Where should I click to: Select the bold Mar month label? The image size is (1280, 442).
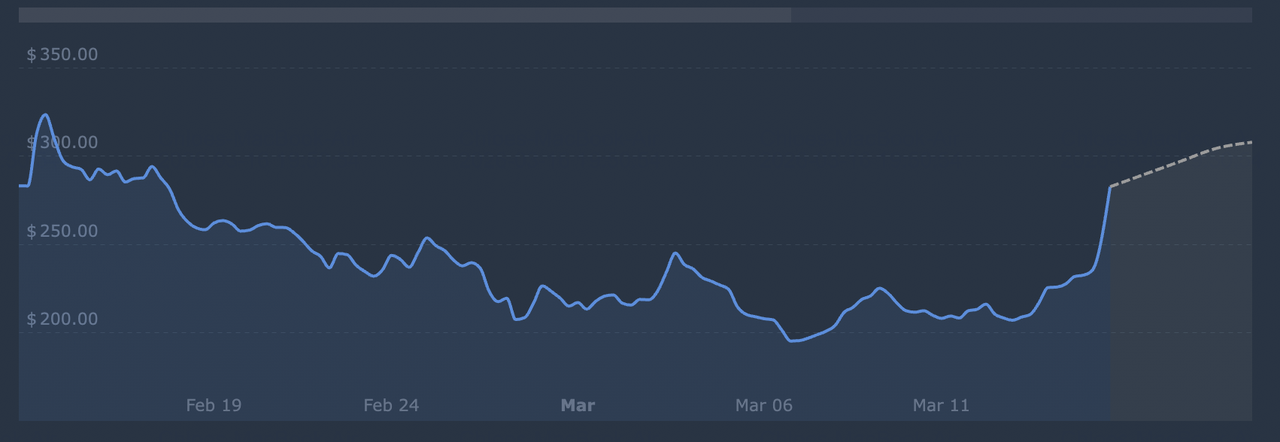click(x=578, y=405)
